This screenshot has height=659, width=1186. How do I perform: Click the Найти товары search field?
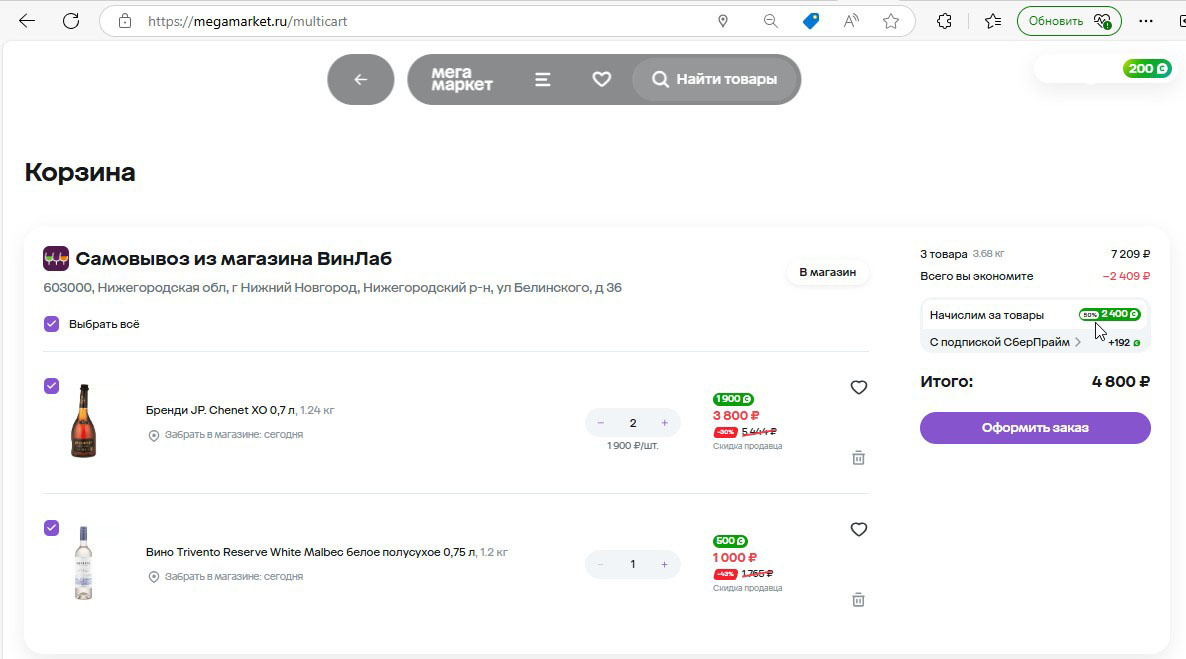pos(716,79)
